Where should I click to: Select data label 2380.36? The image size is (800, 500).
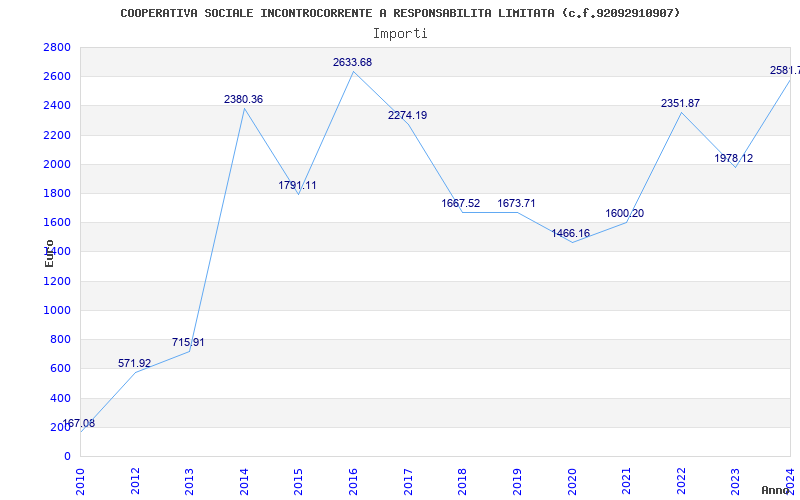coord(243,99)
